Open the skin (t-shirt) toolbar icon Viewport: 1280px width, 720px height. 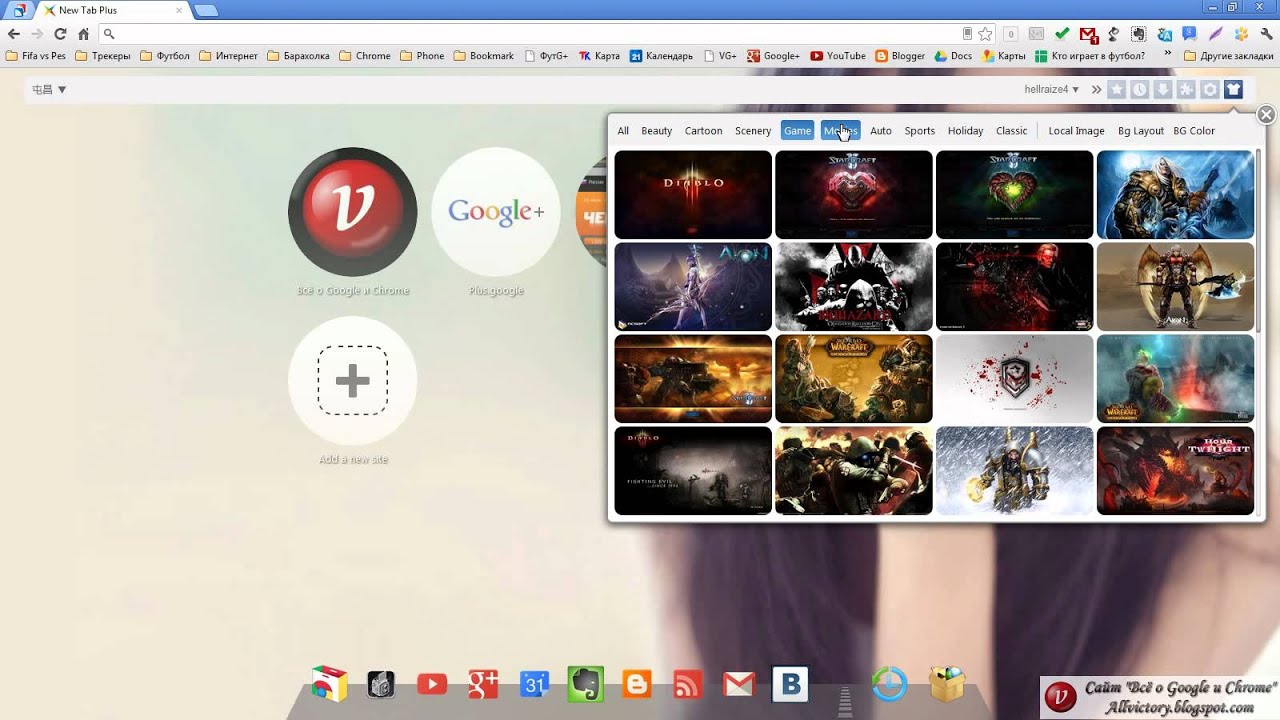(x=1233, y=89)
